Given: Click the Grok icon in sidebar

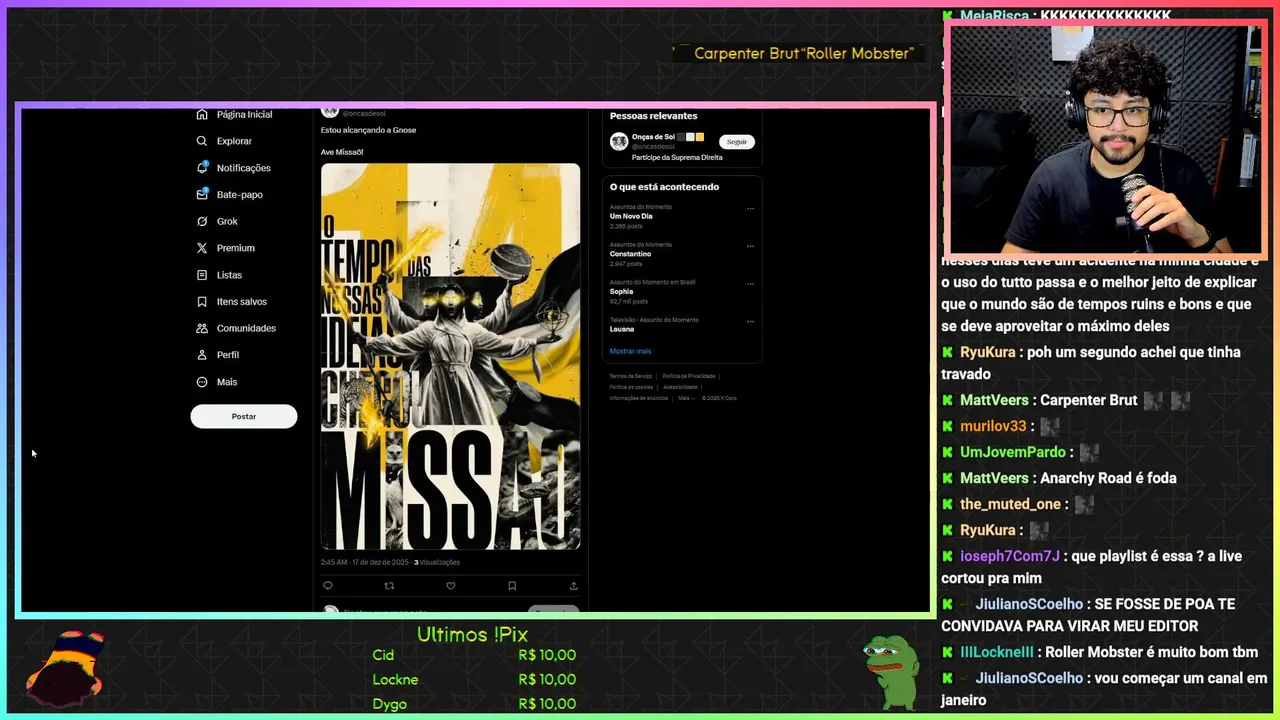Looking at the screenshot, I should [x=202, y=221].
